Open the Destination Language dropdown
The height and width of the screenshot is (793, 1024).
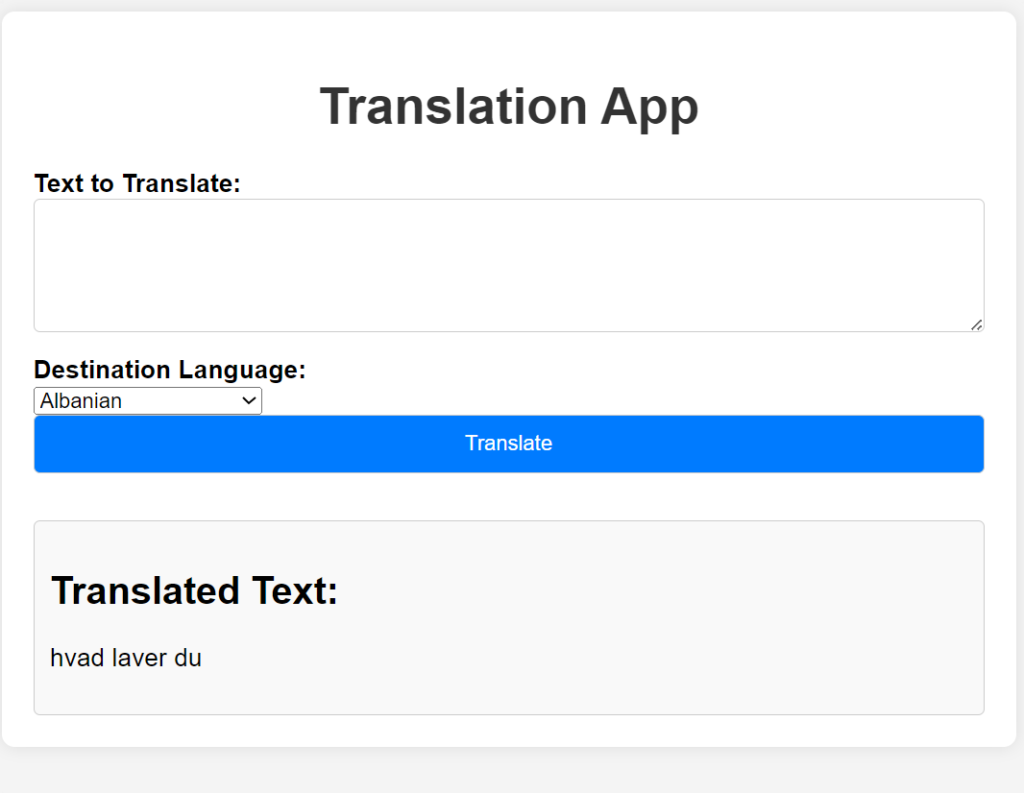(x=147, y=401)
